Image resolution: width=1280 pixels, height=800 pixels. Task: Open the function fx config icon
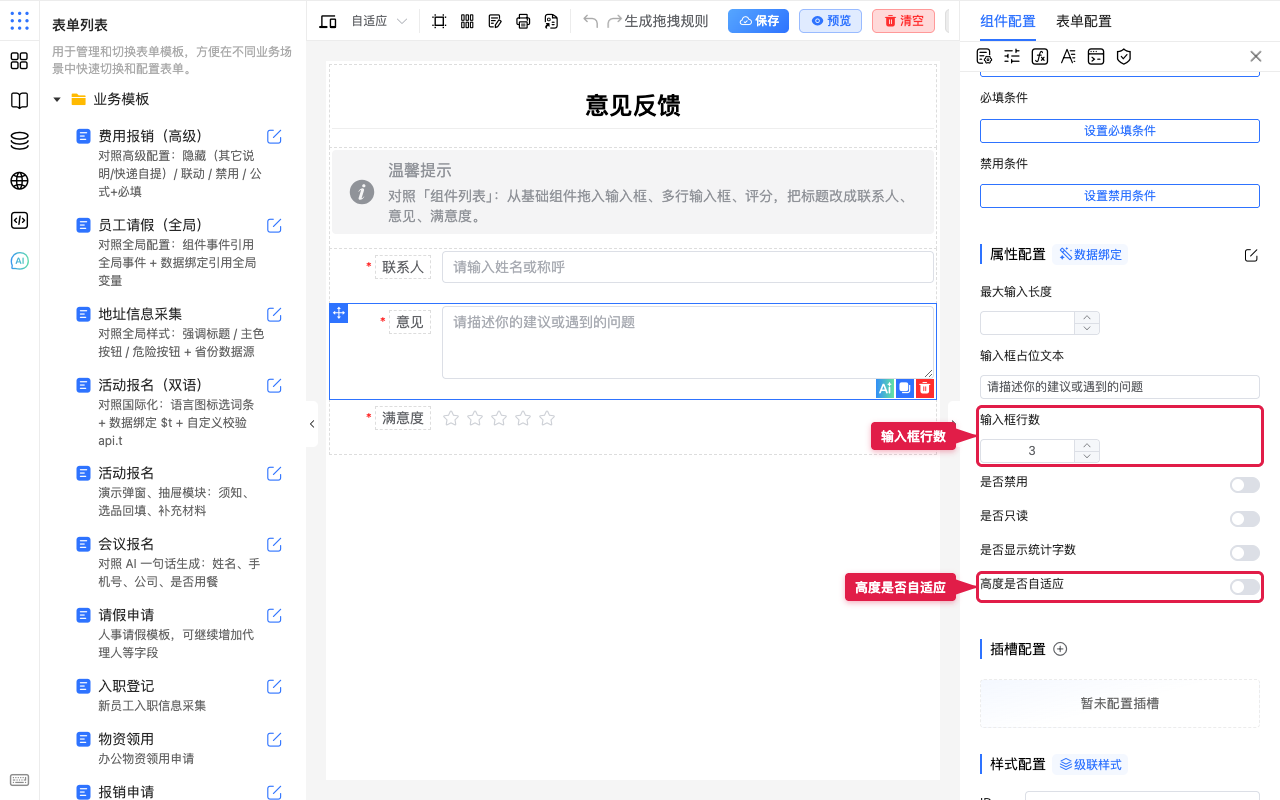tap(1040, 57)
